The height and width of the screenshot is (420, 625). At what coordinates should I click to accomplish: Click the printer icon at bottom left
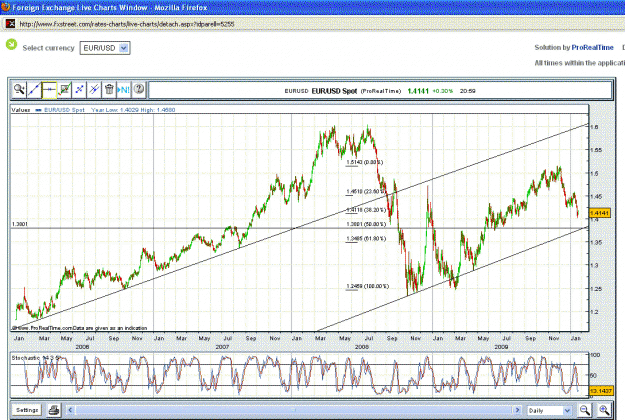(54, 410)
